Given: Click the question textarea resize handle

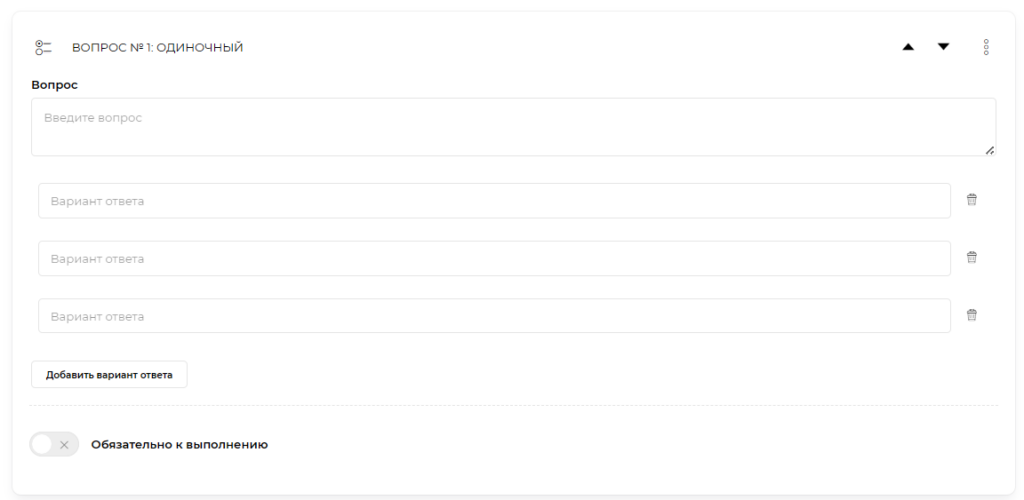Looking at the screenshot, I should 989,150.
